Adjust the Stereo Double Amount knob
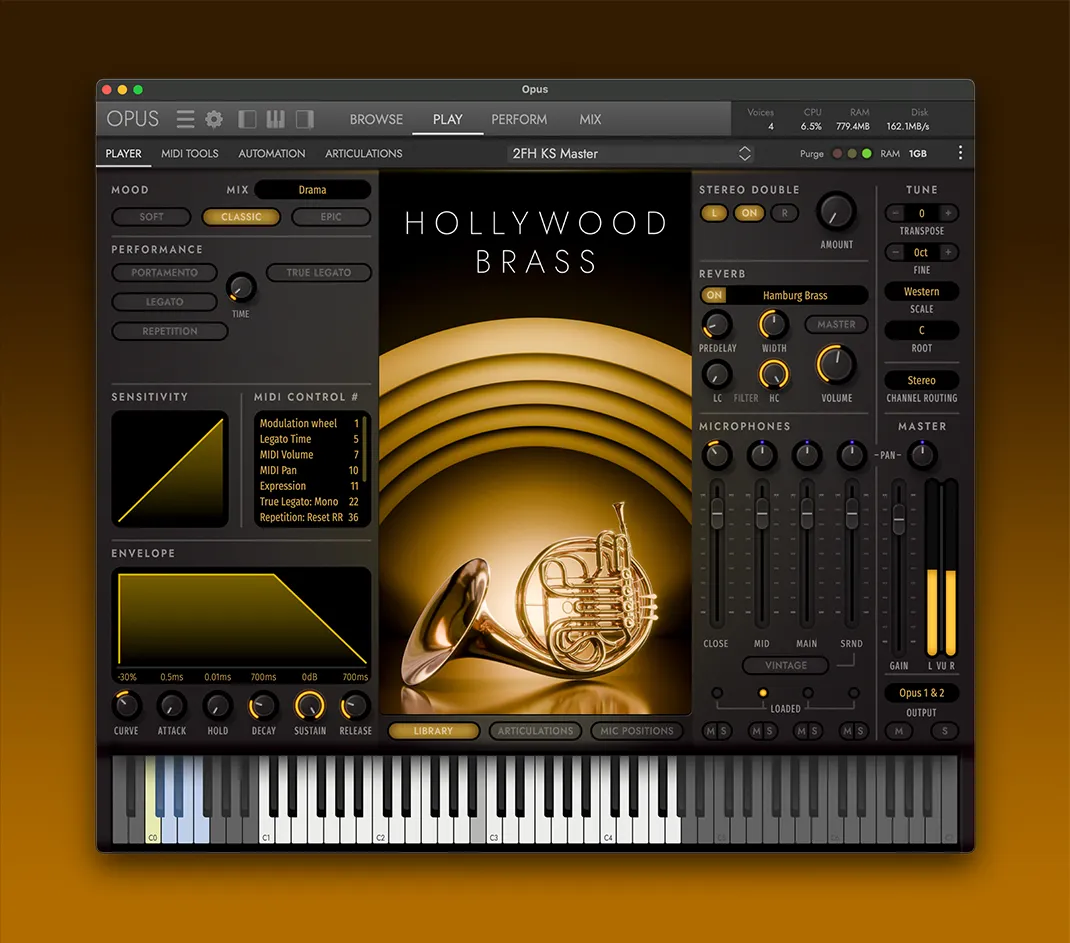The image size is (1070, 943). [x=836, y=212]
